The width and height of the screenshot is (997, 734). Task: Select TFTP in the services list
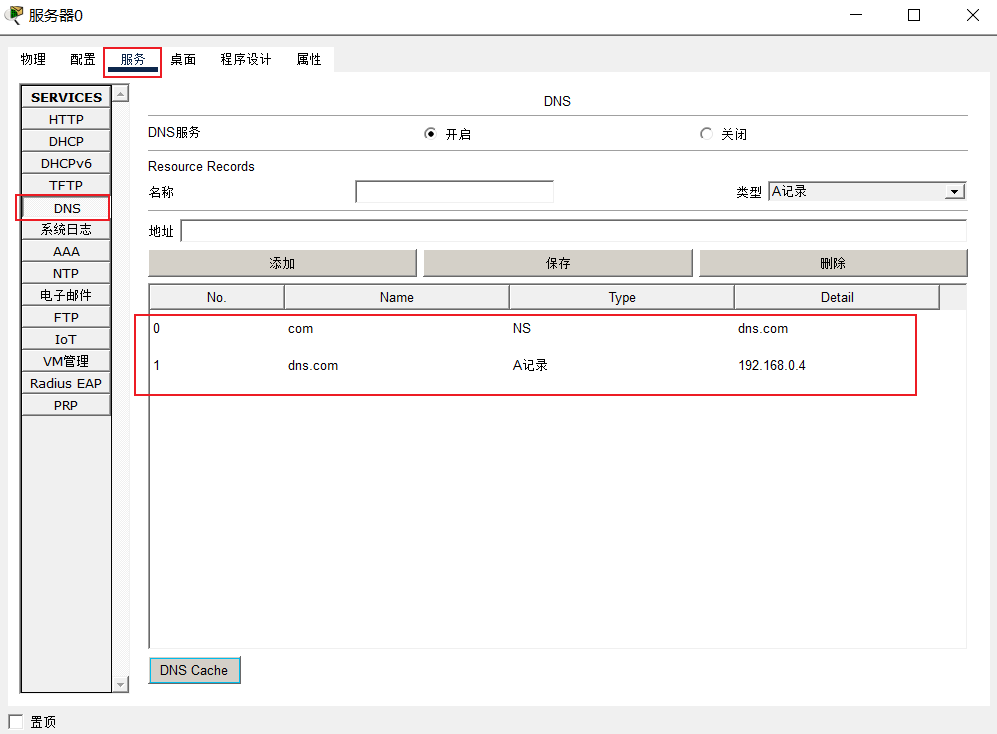(66, 185)
